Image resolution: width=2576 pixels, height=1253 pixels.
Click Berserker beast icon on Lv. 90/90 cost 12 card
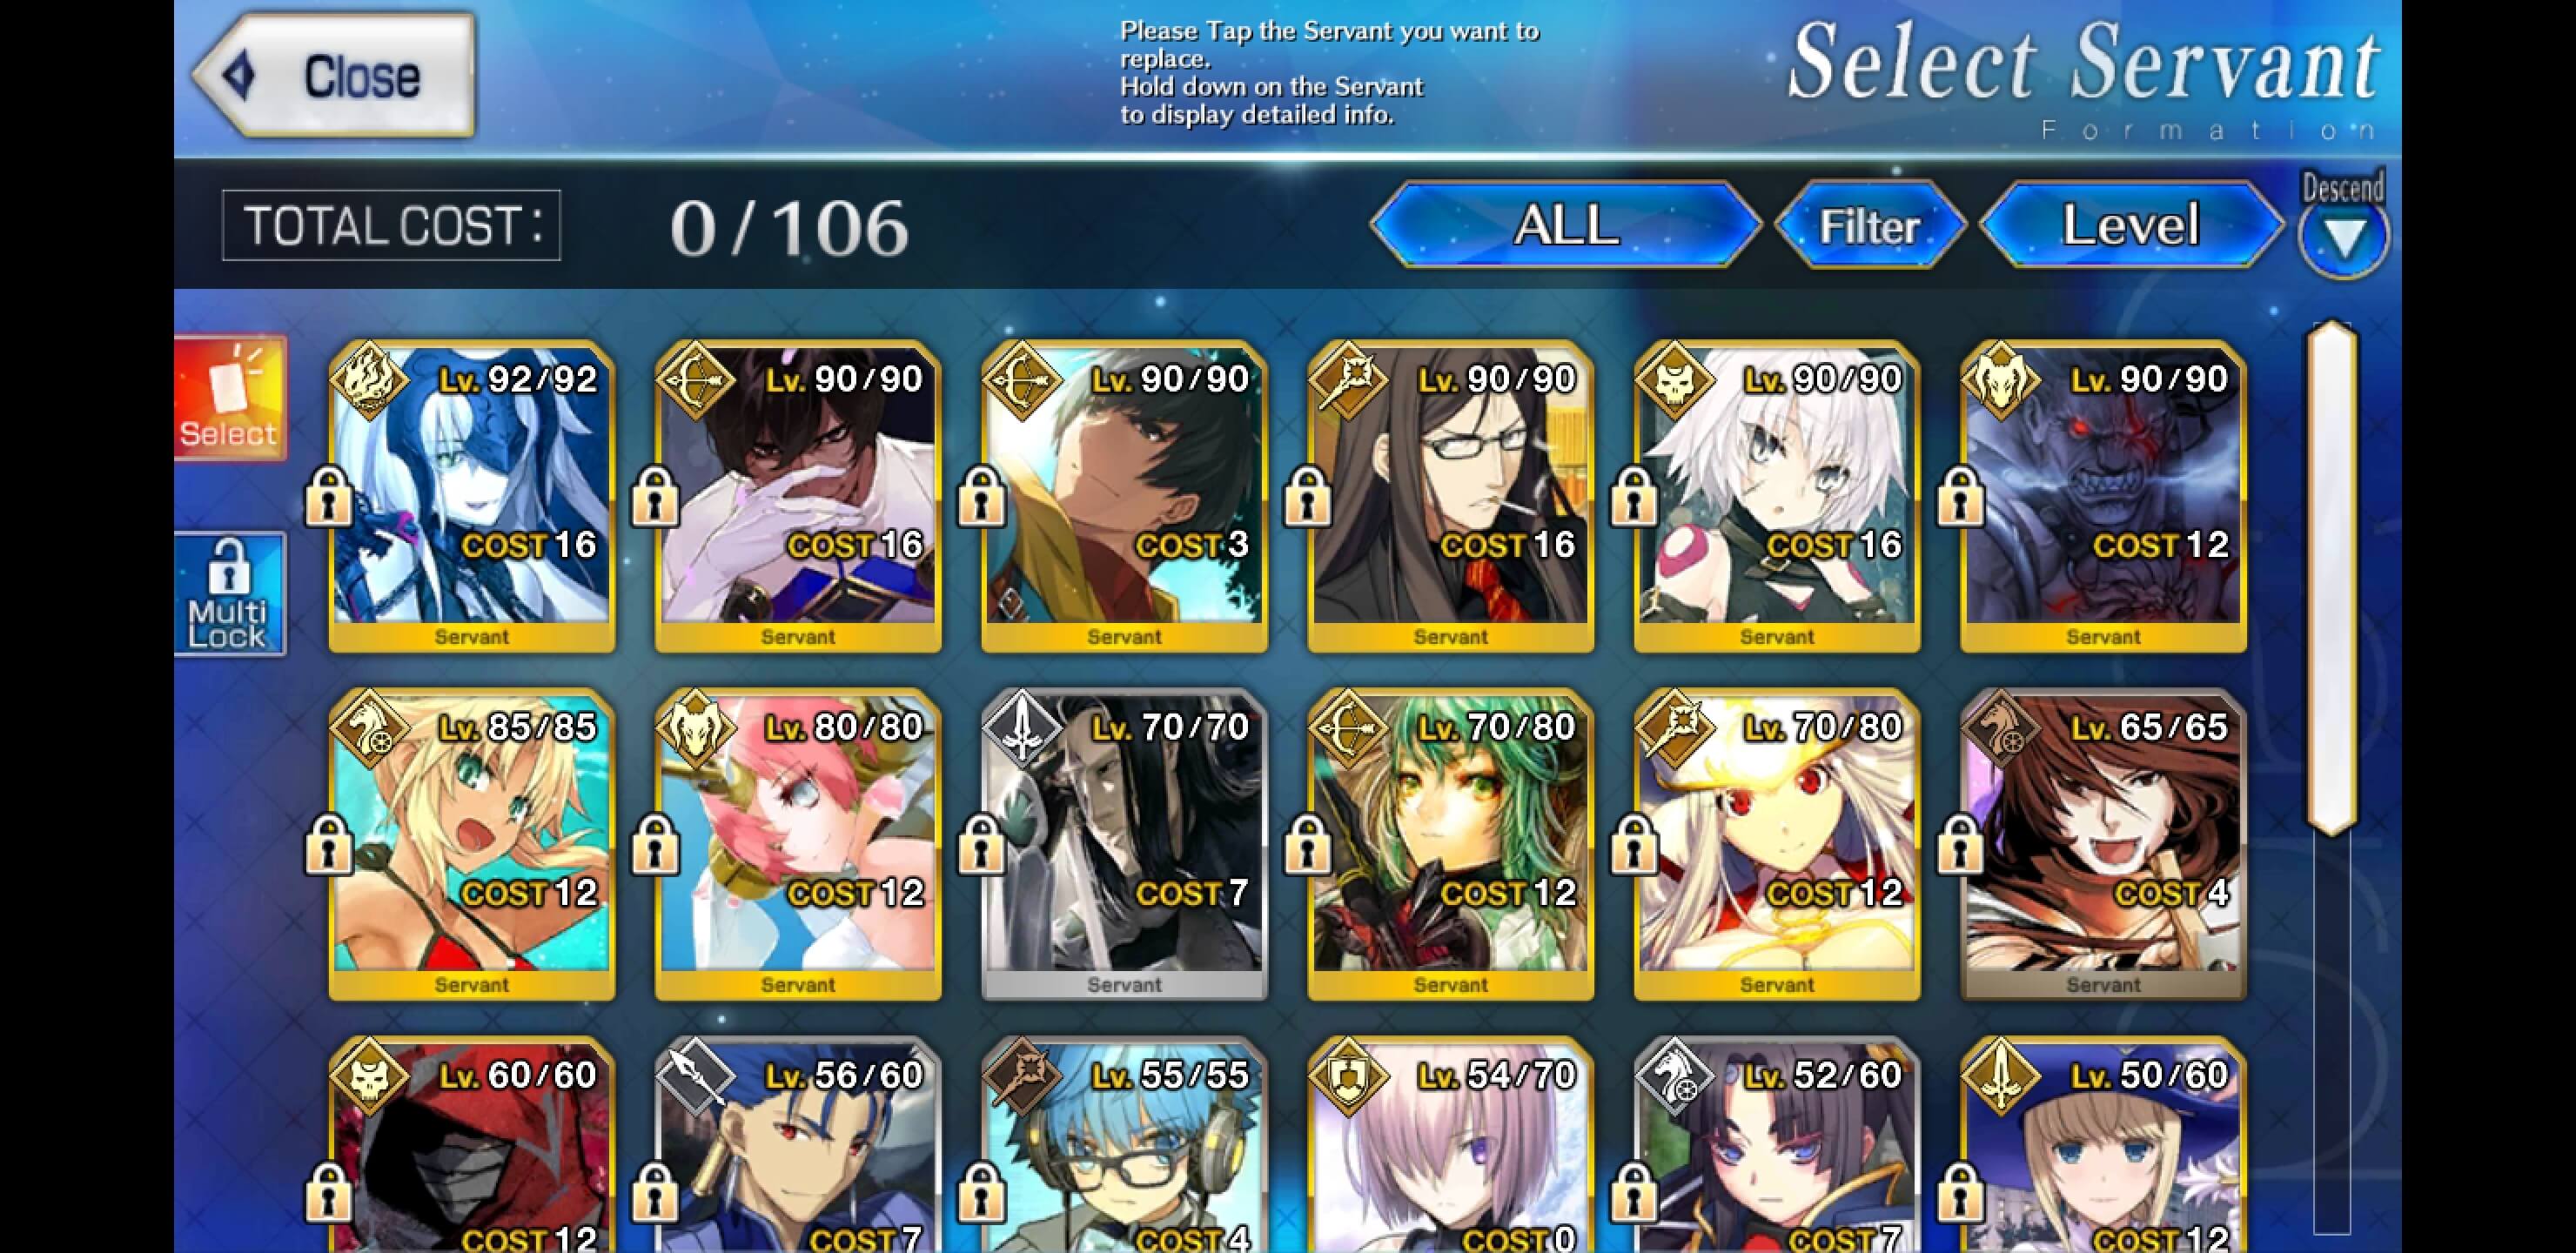(x=2001, y=380)
